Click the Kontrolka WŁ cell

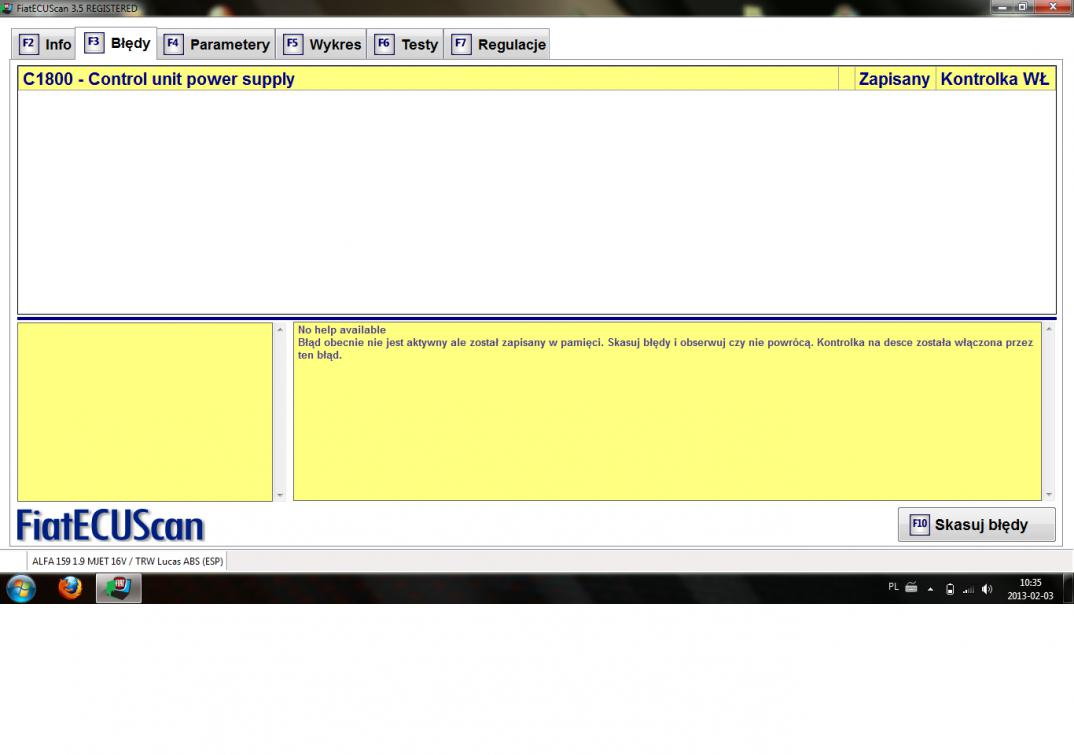pyautogui.click(x=995, y=79)
